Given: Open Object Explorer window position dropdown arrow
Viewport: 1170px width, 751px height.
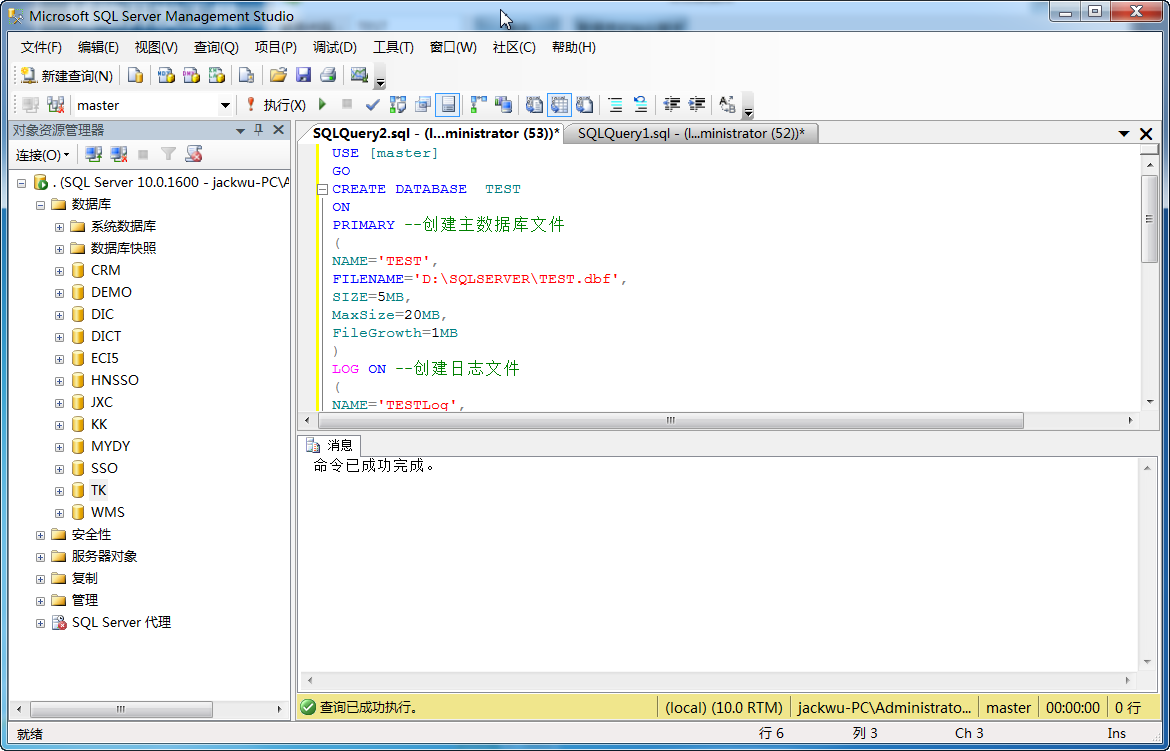Looking at the screenshot, I should pyautogui.click(x=240, y=130).
